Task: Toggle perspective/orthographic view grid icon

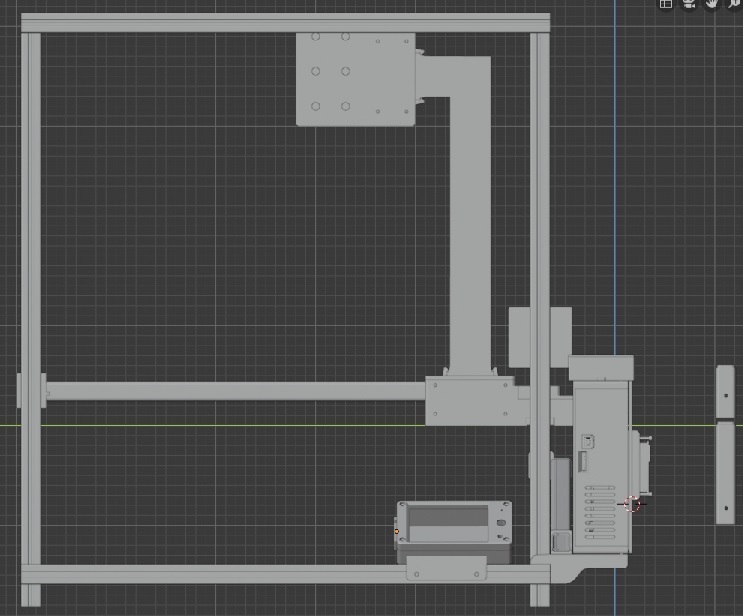Action: (666, 4)
